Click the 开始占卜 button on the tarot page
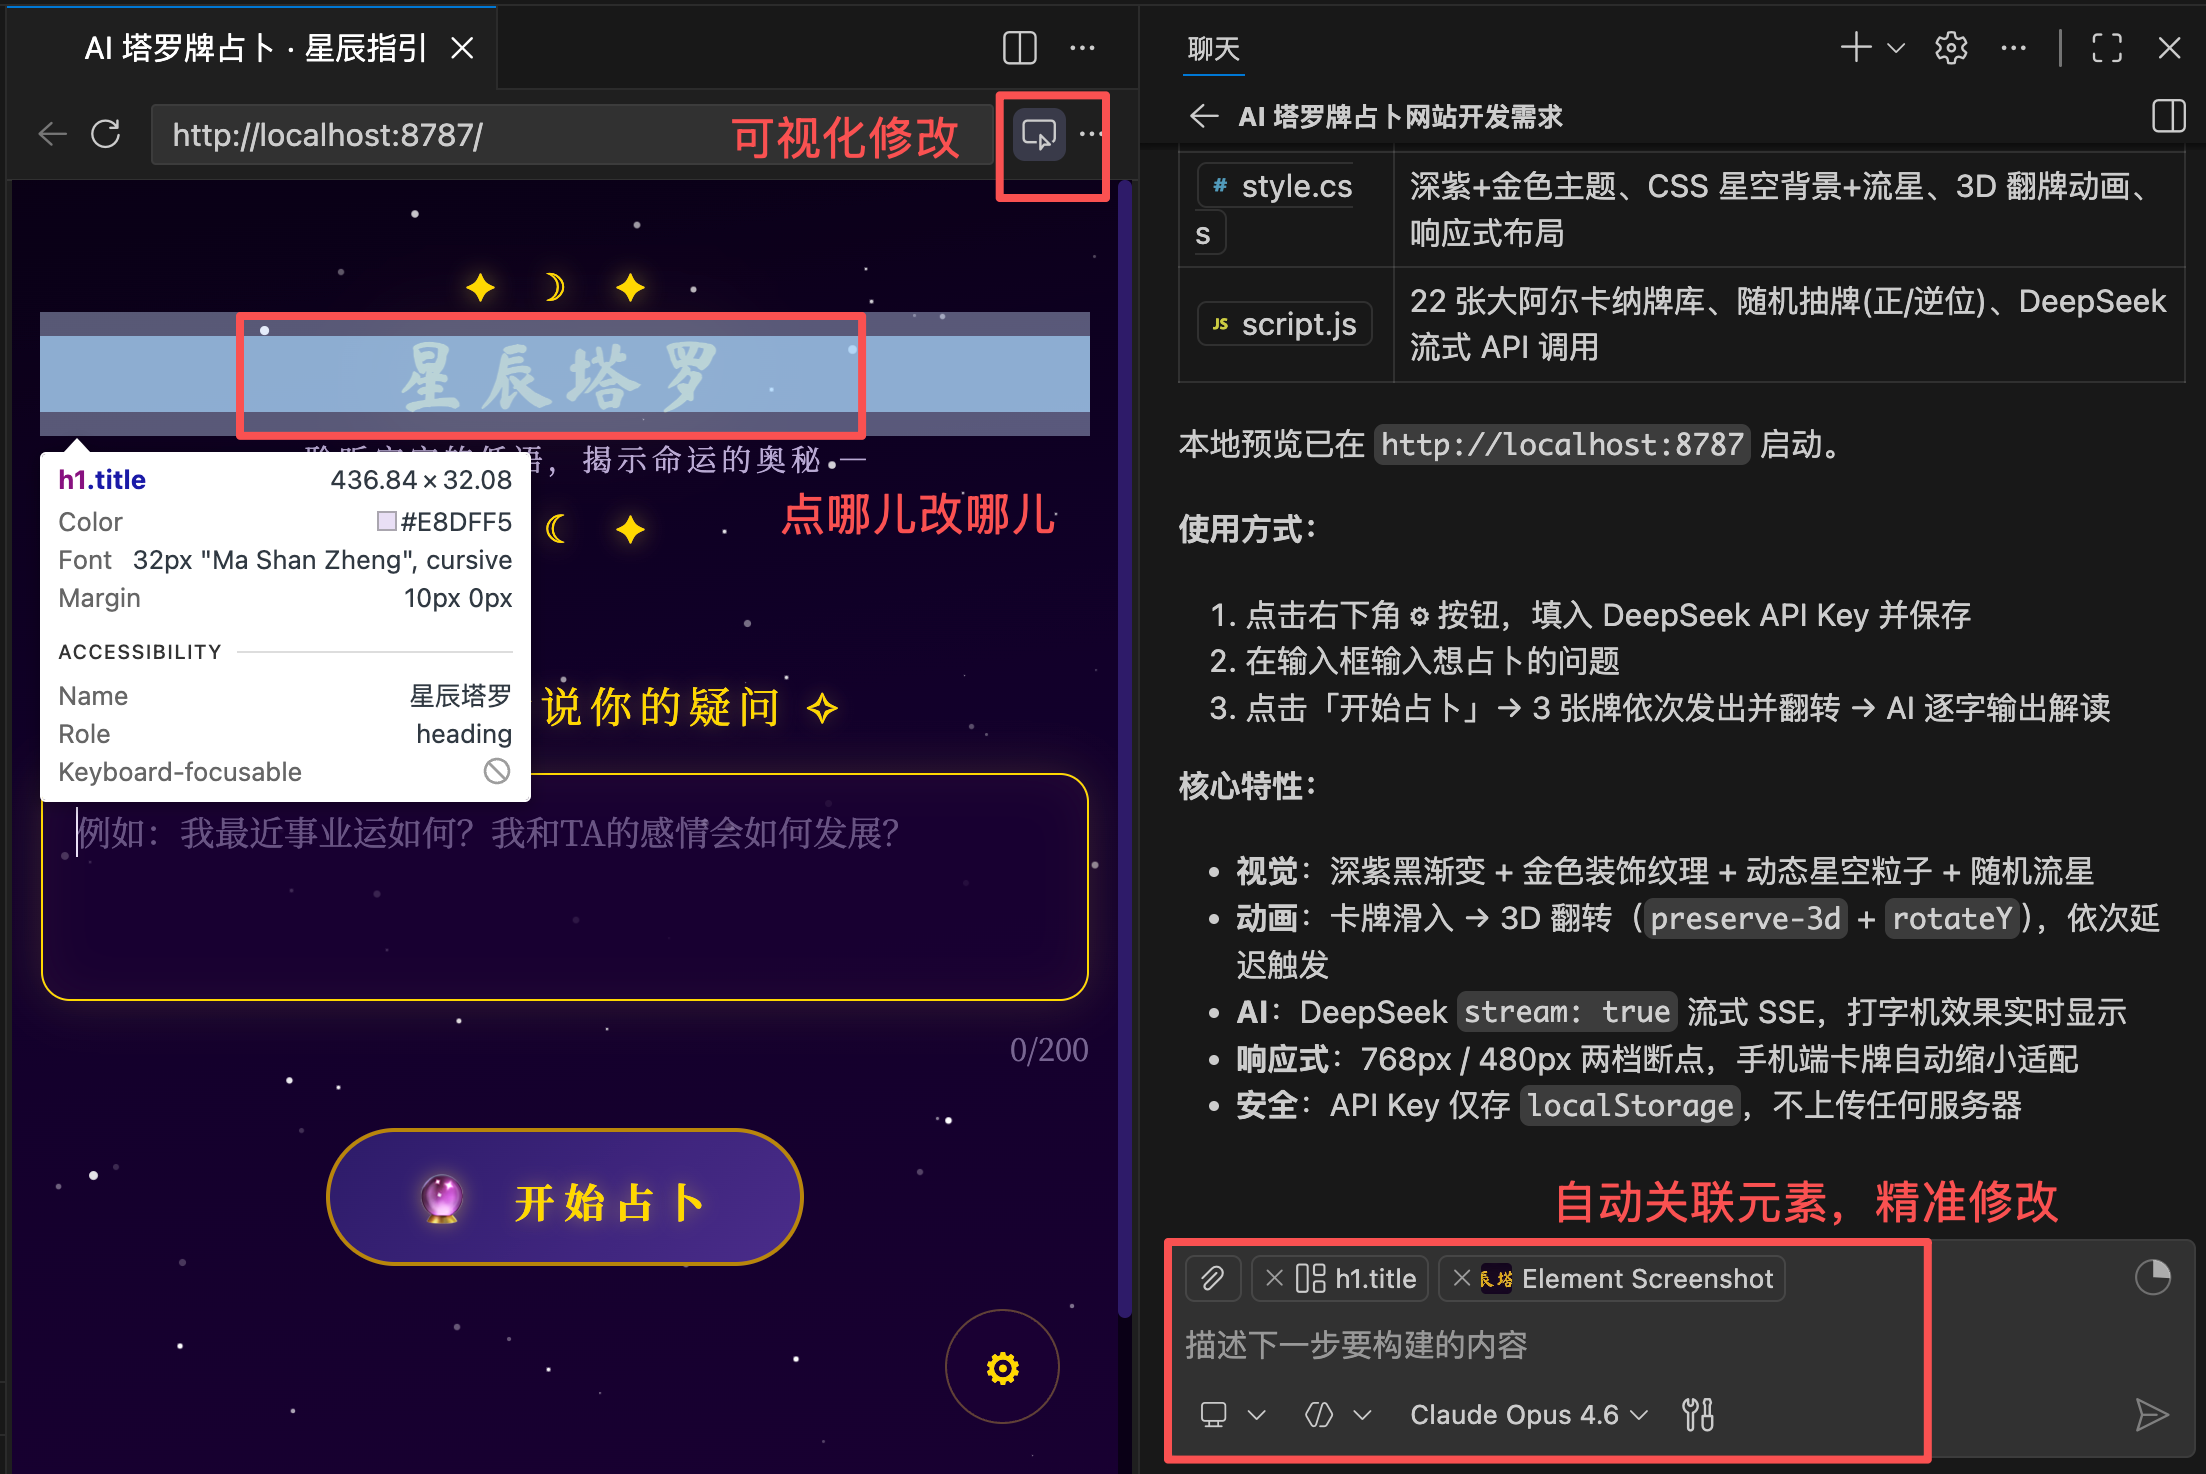The height and width of the screenshot is (1474, 2206). click(x=565, y=1197)
